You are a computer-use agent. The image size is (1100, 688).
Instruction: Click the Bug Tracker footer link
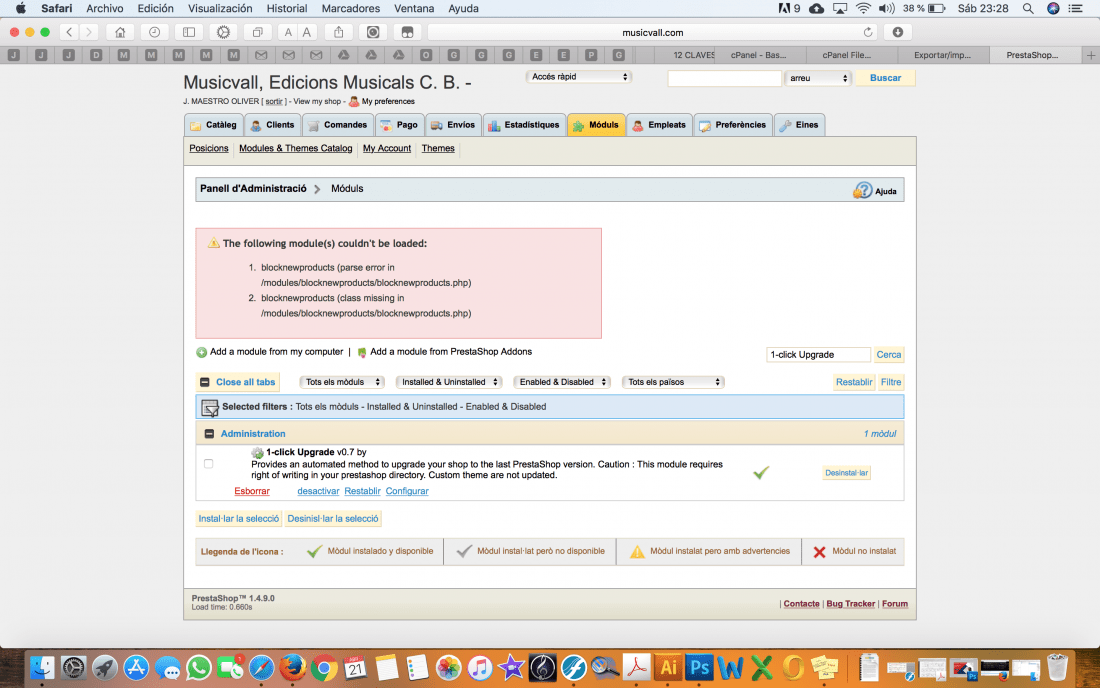[850, 604]
